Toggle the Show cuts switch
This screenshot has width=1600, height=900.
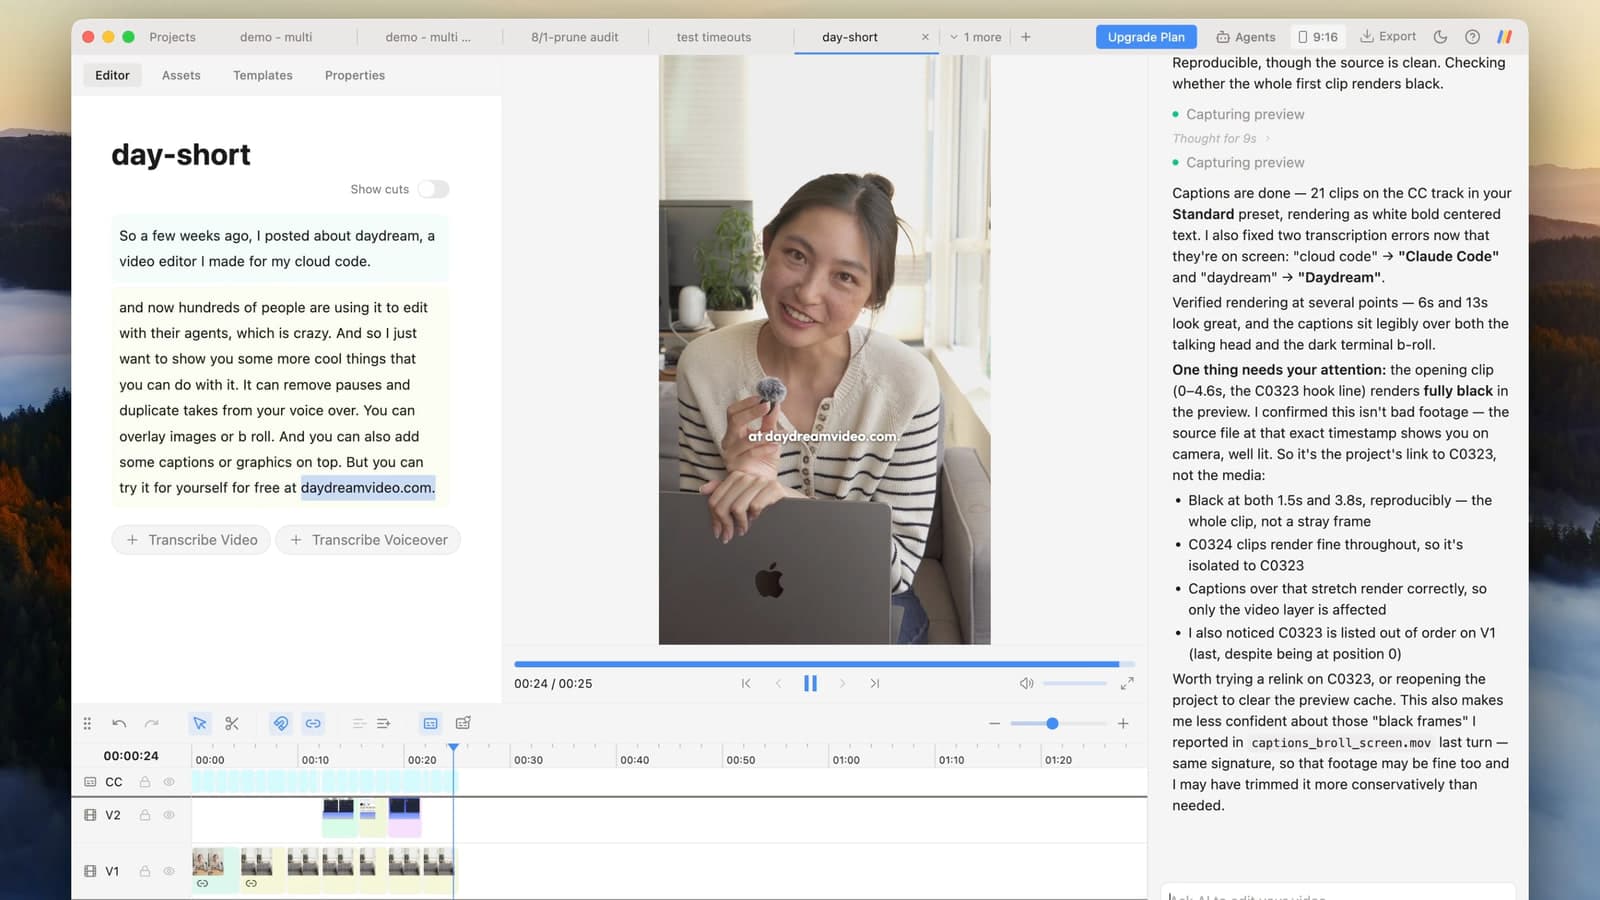tap(433, 189)
